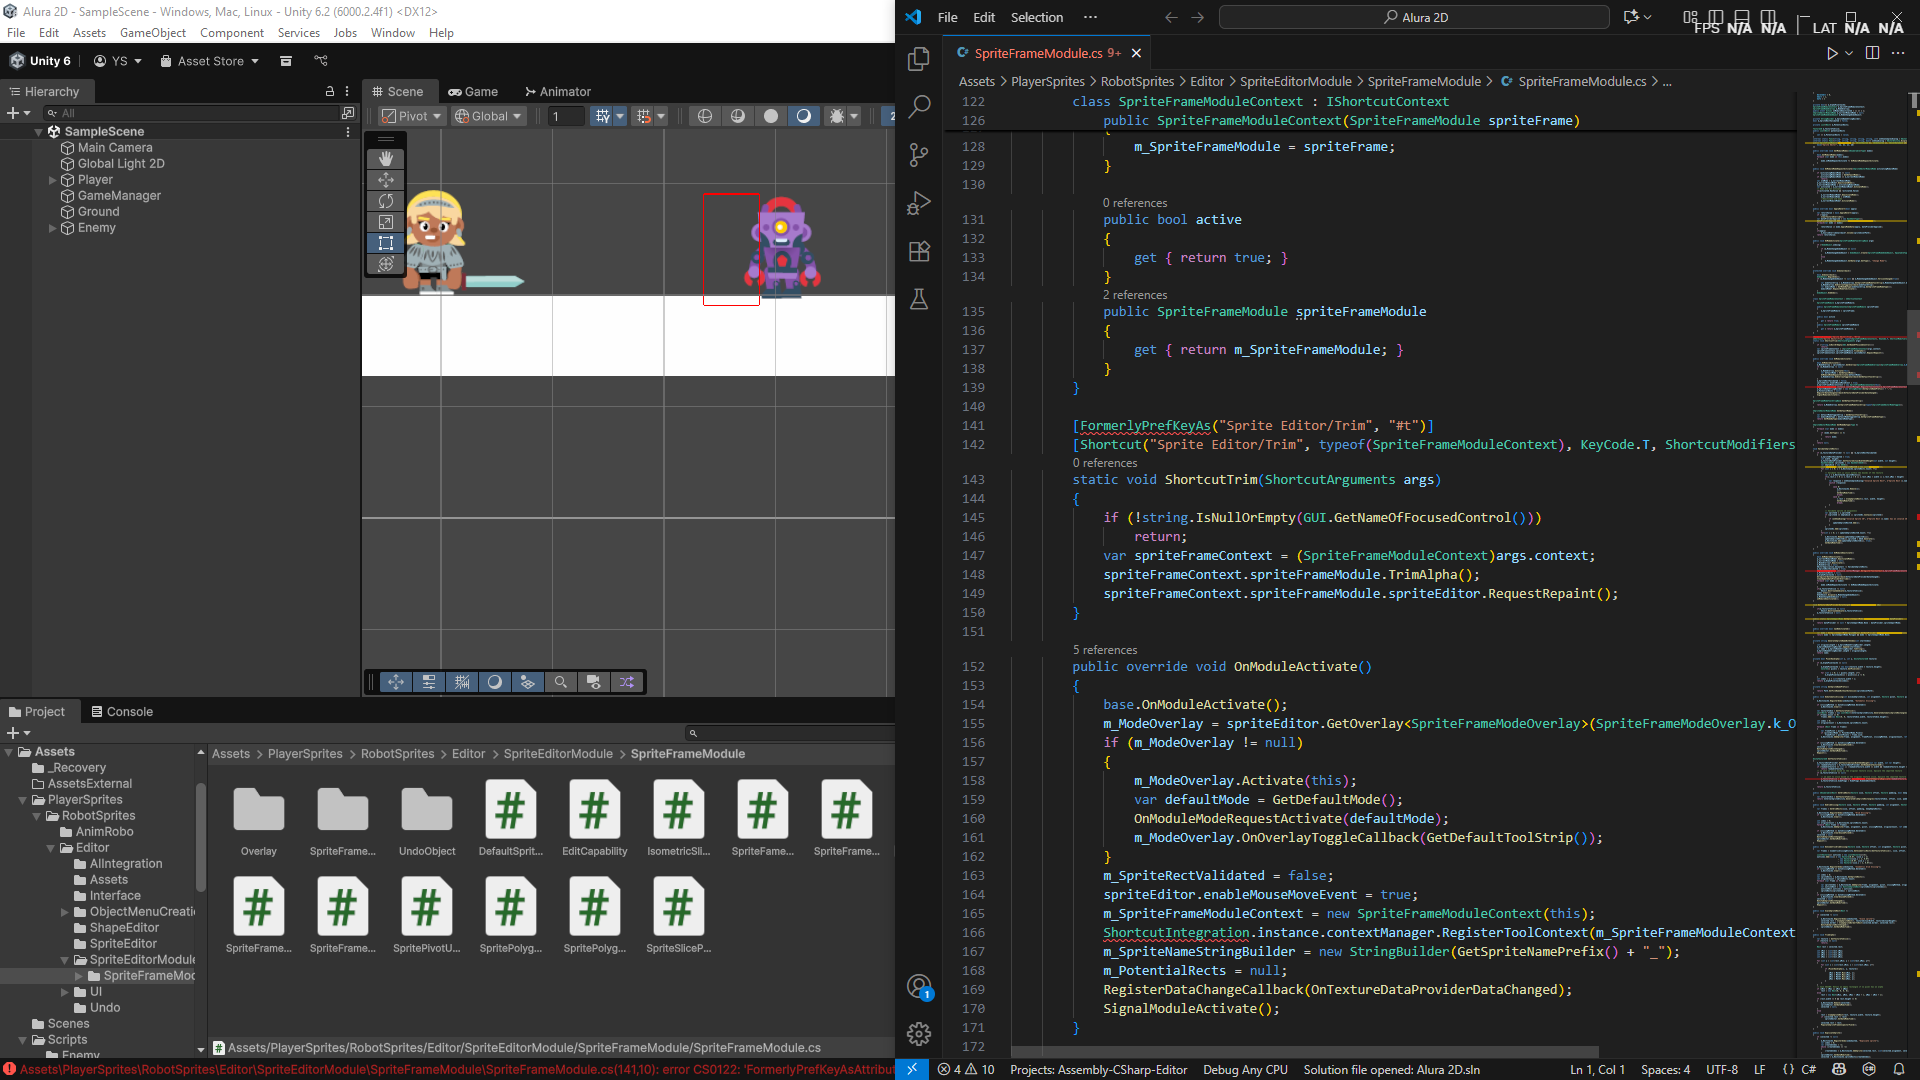Screen dimensions: 1920x1080
Task: Open VS Code Manage gear icon
Action: coord(919,1033)
